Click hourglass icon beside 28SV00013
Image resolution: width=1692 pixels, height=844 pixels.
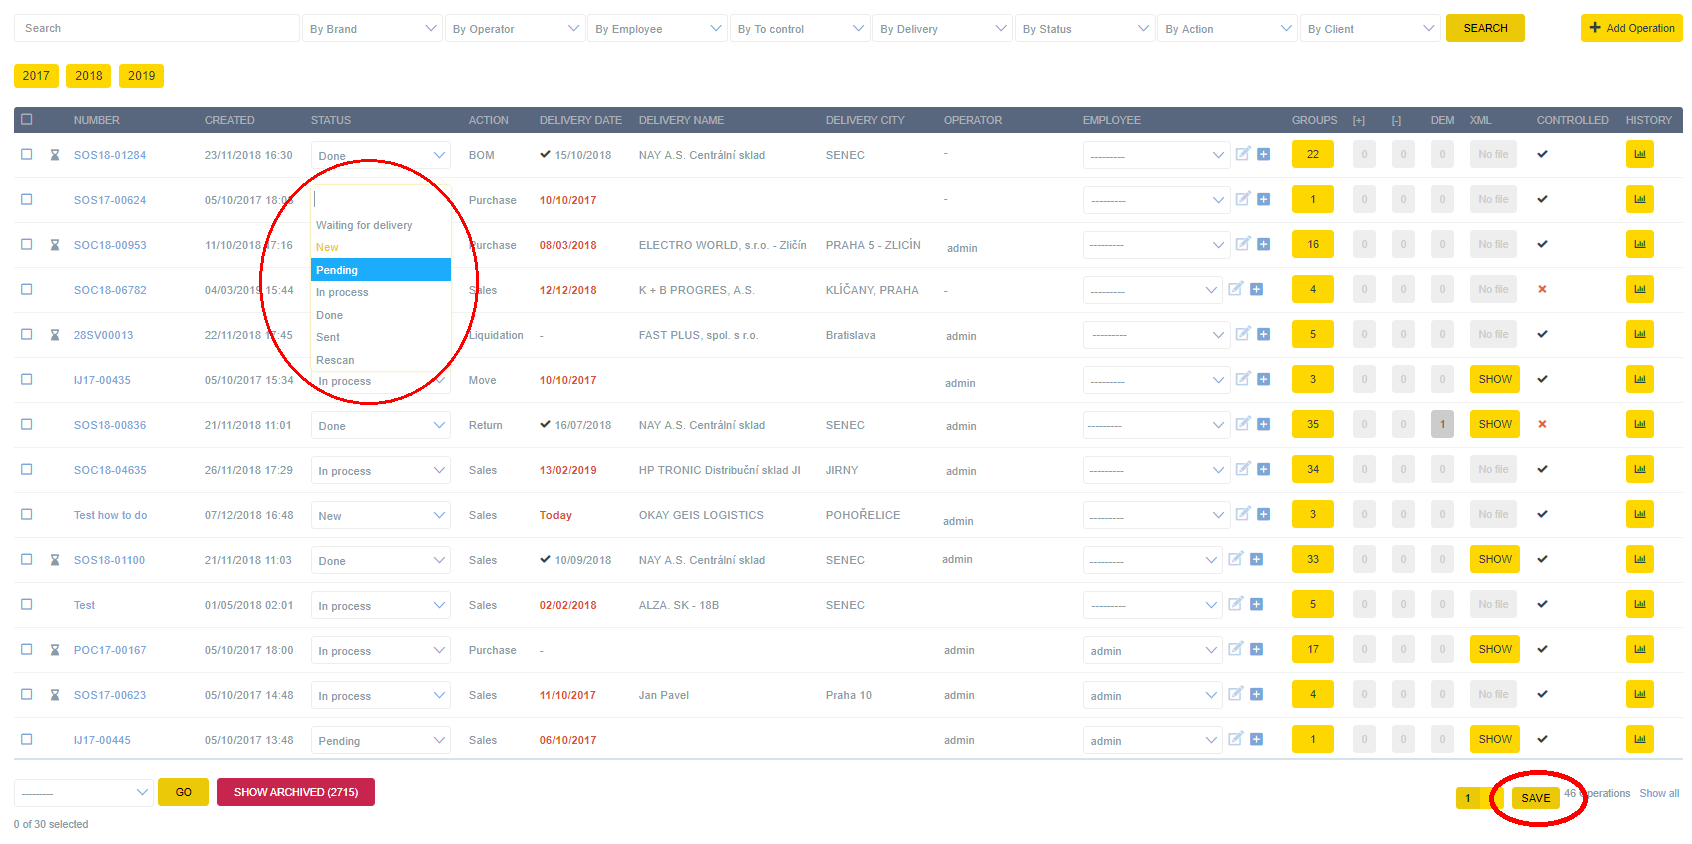(x=55, y=335)
